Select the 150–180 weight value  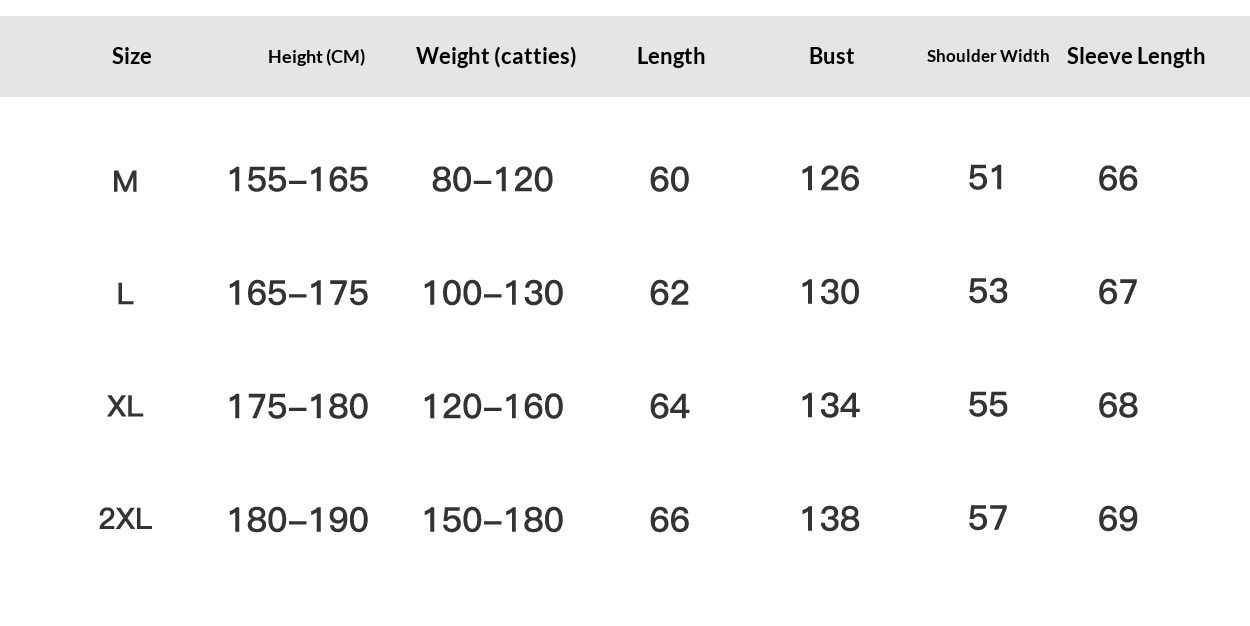(x=492, y=520)
